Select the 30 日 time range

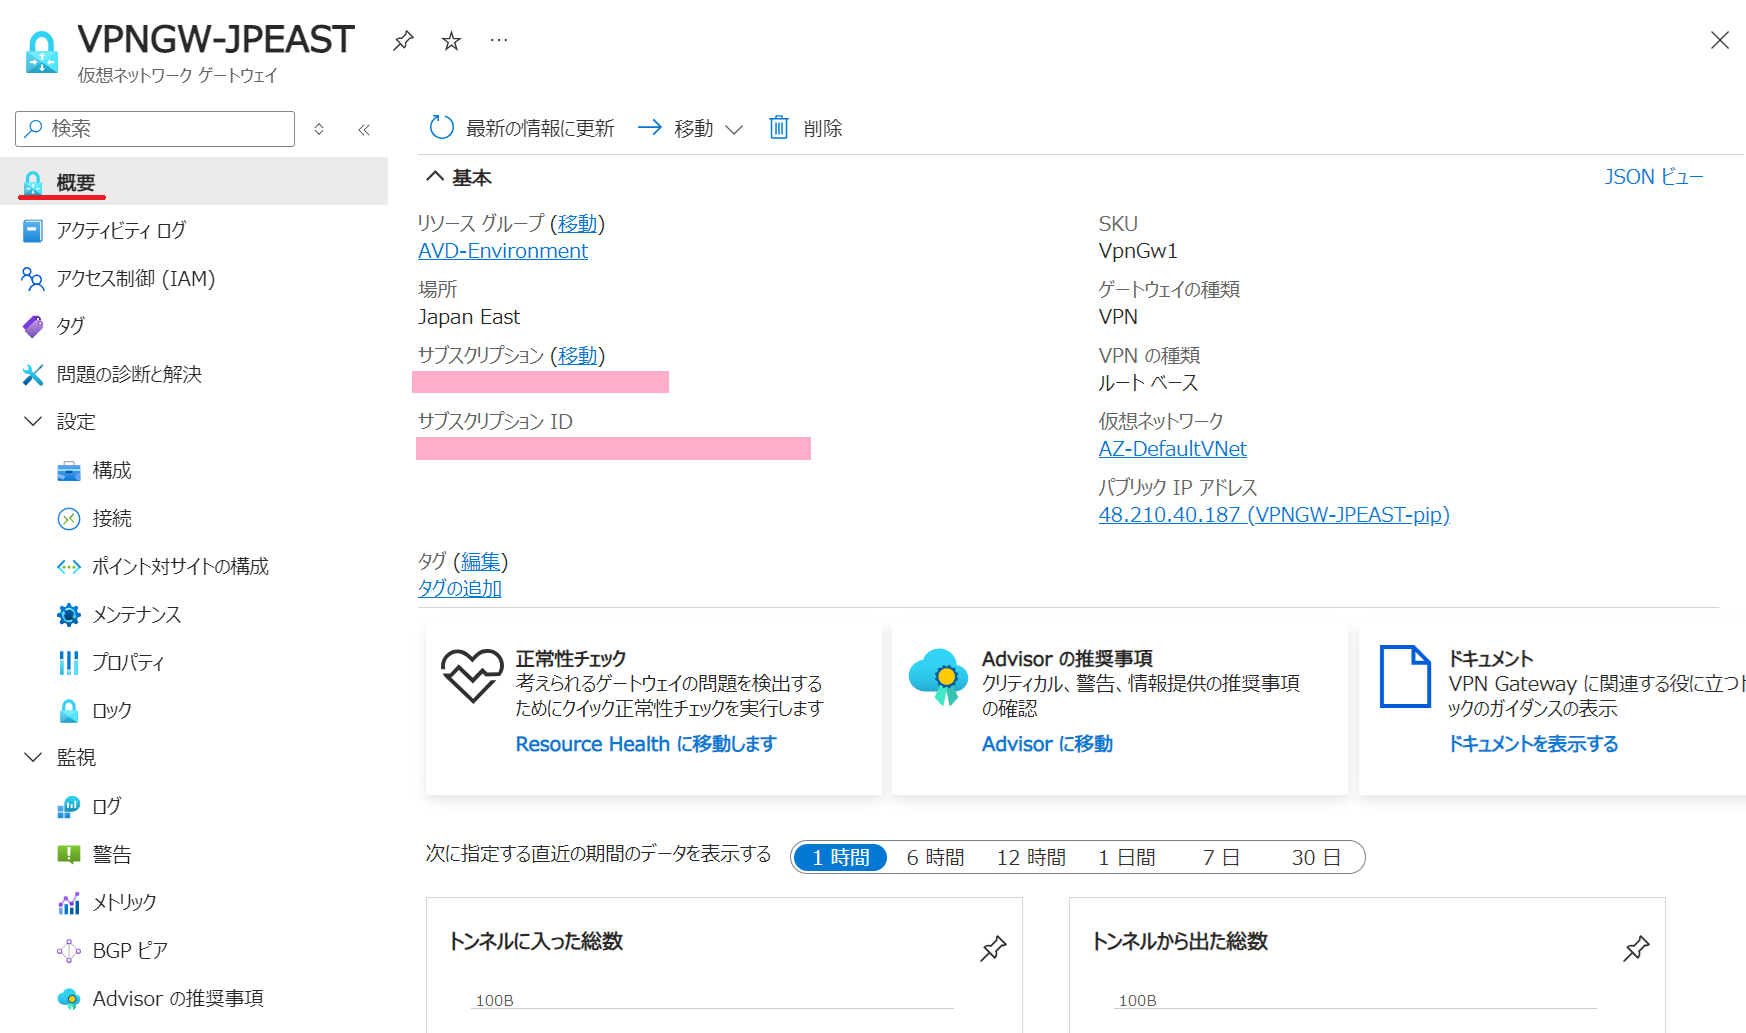tap(1316, 857)
